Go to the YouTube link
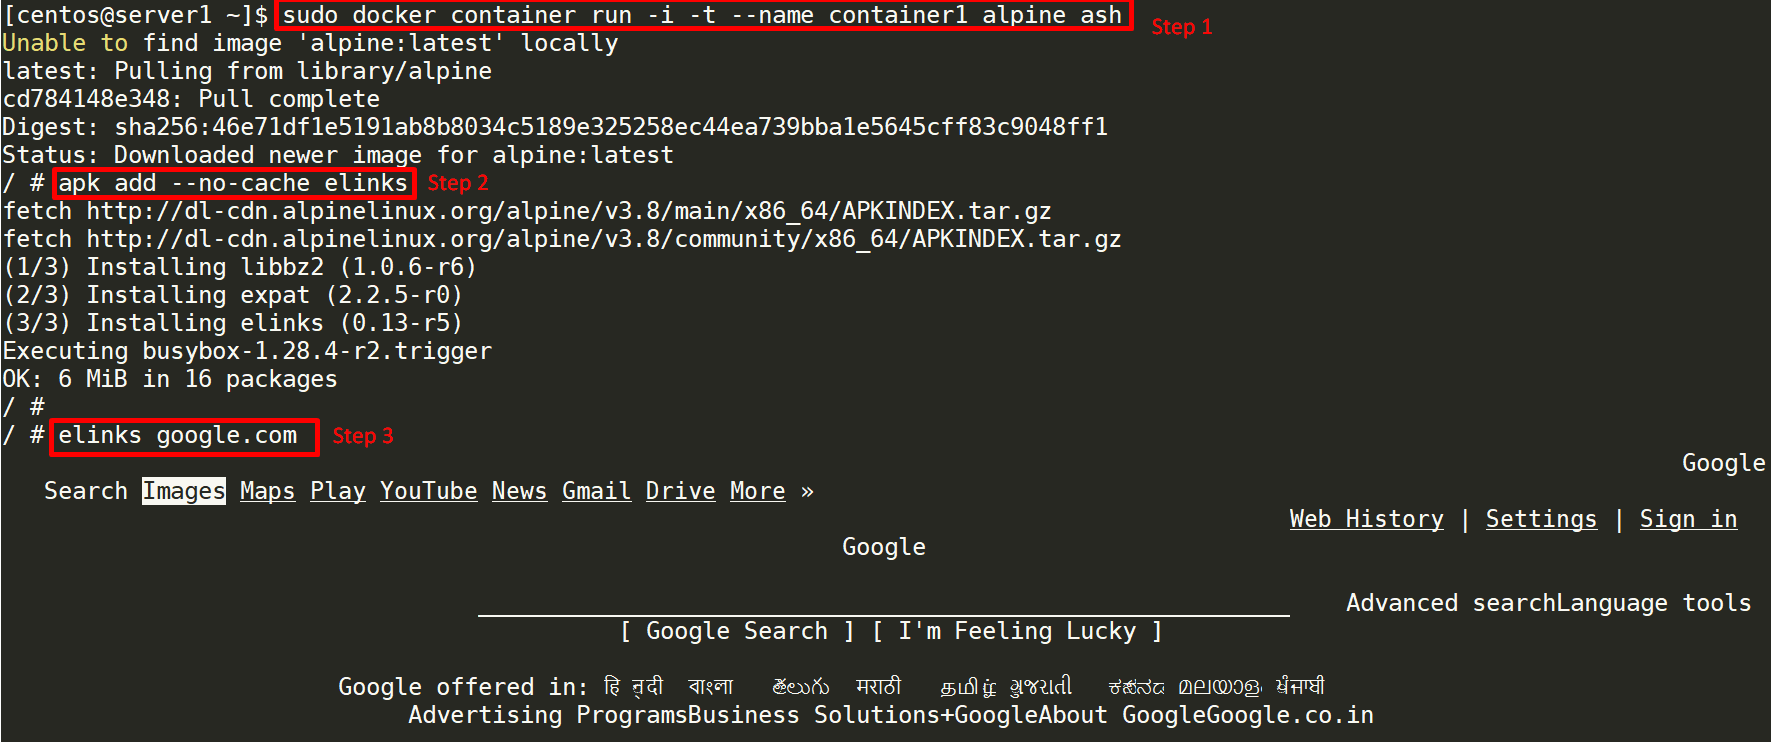The image size is (1771, 742). (428, 491)
